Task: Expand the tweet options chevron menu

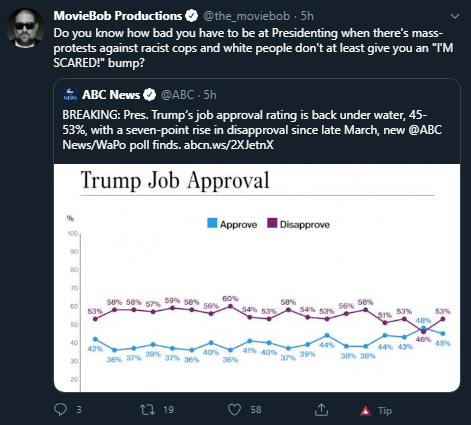Action: point(455,16)
